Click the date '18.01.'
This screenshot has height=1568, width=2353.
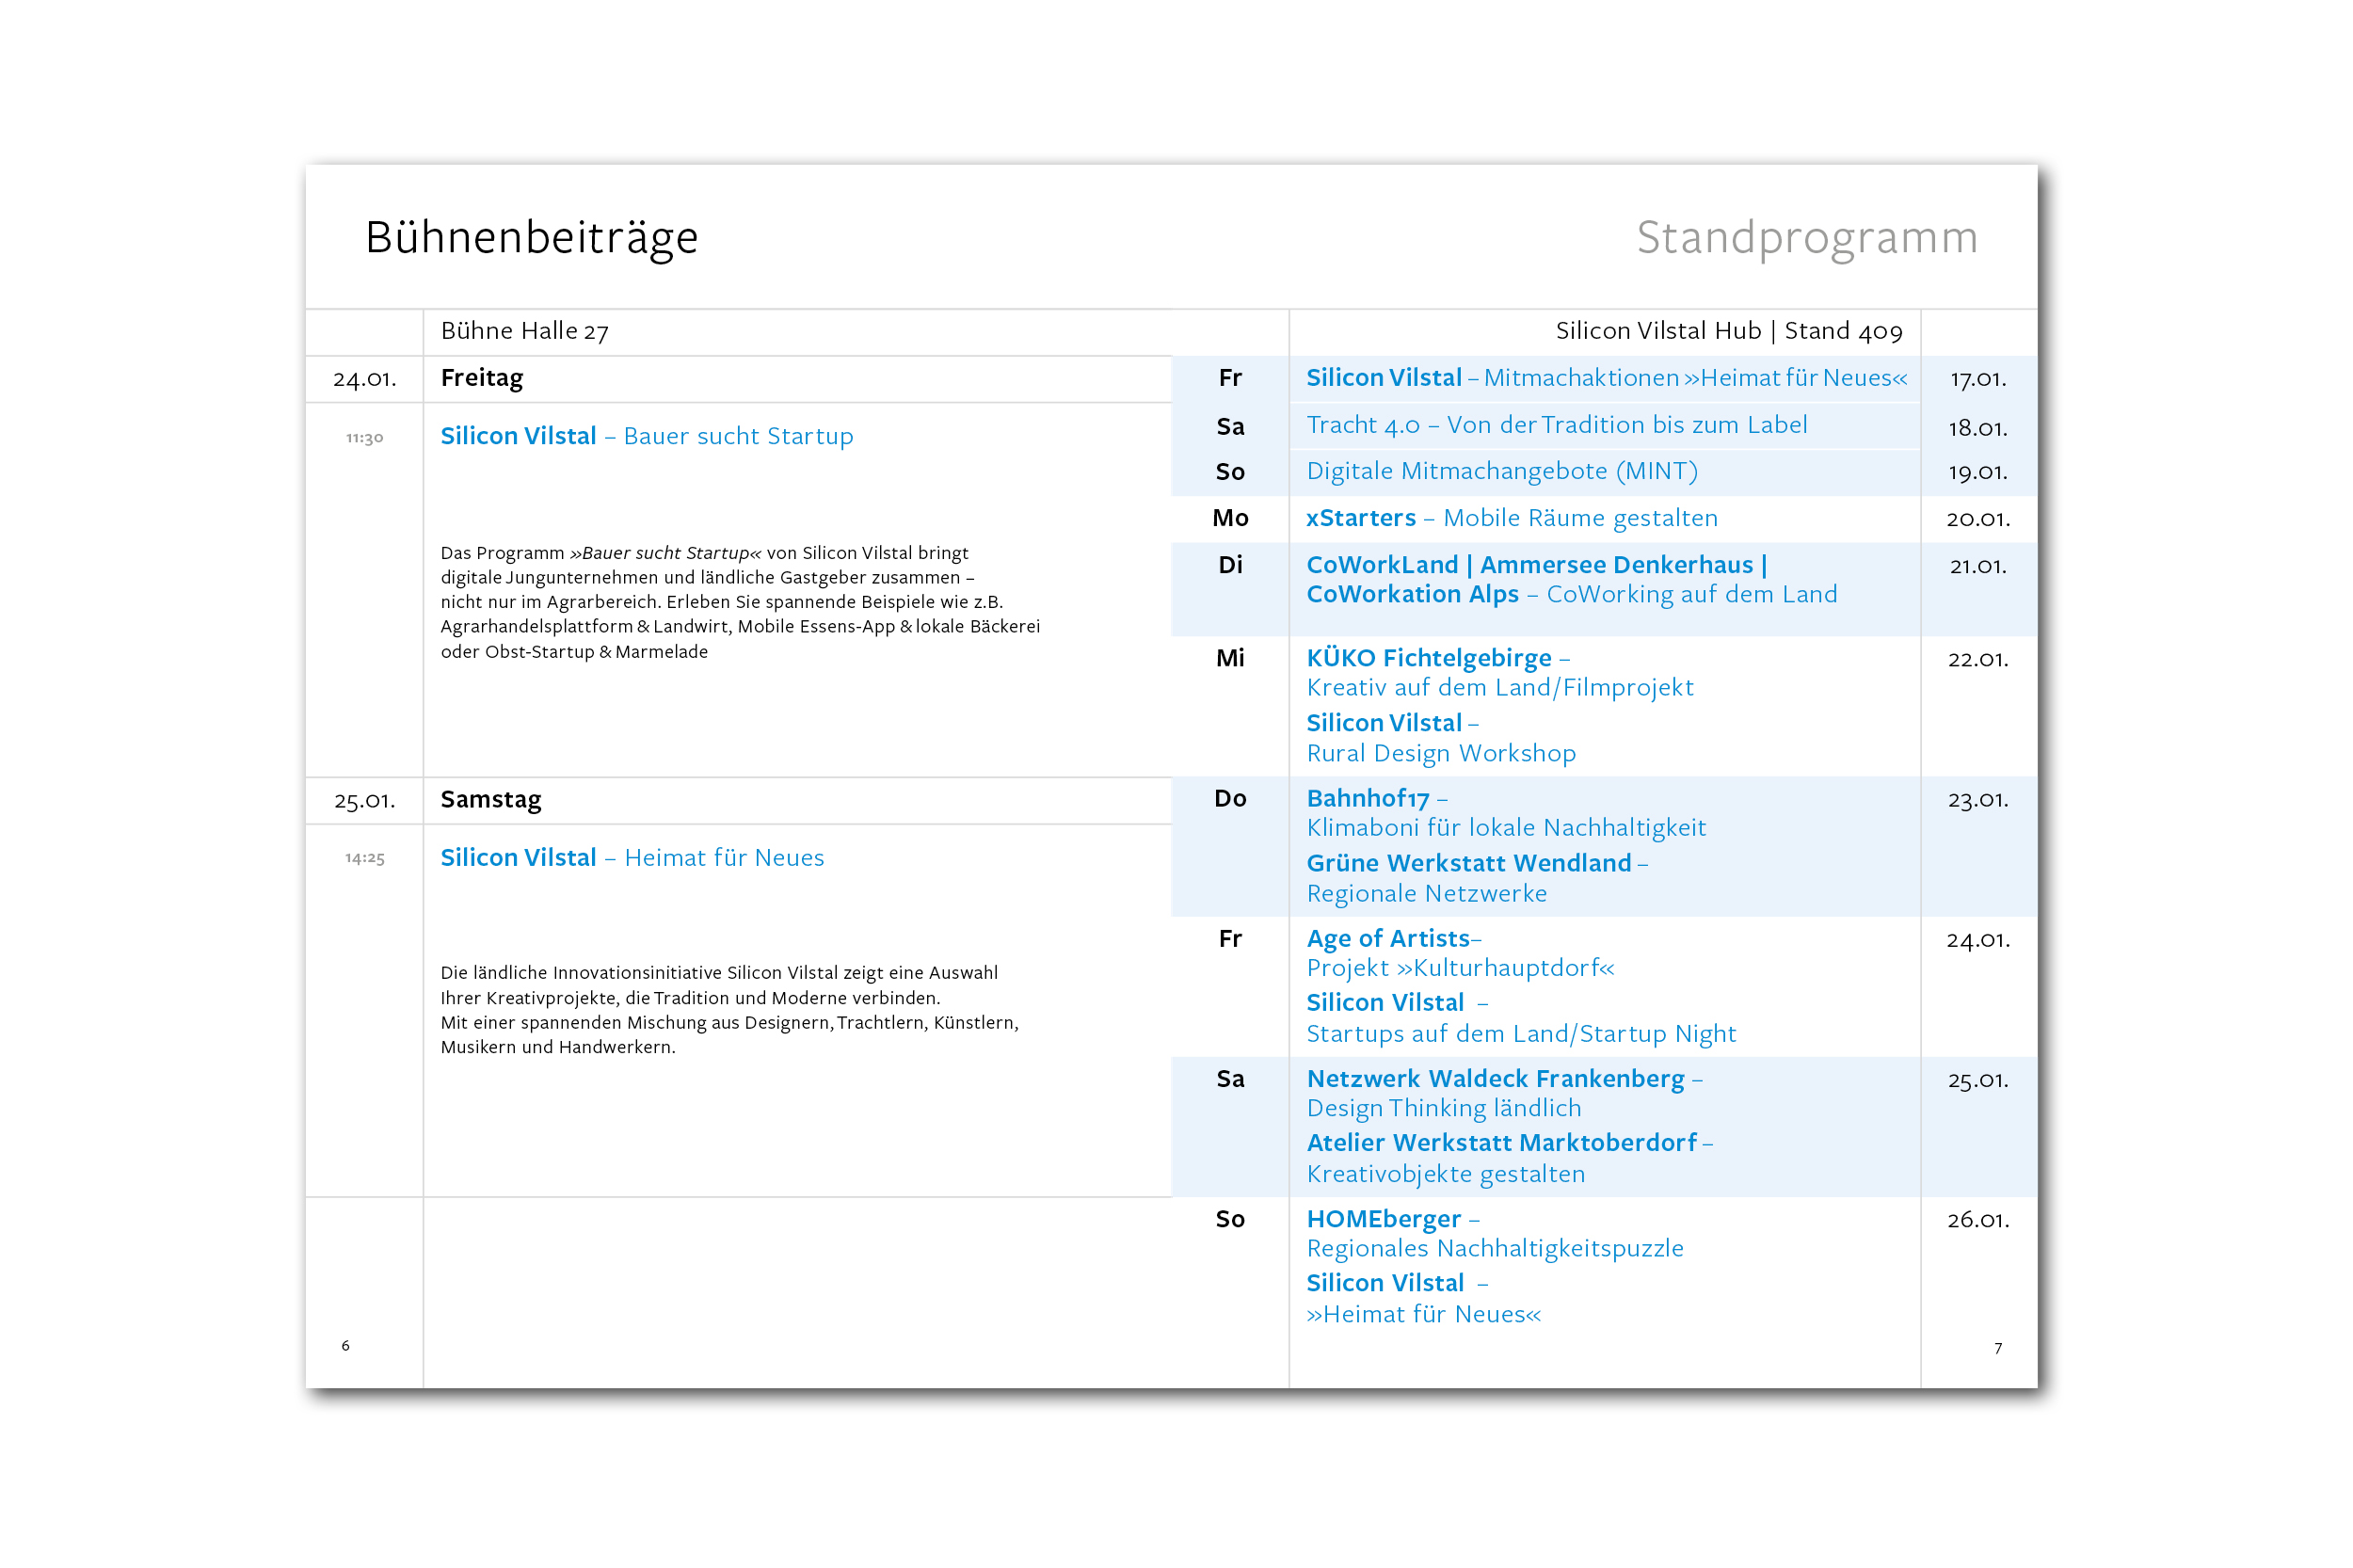1978,428
